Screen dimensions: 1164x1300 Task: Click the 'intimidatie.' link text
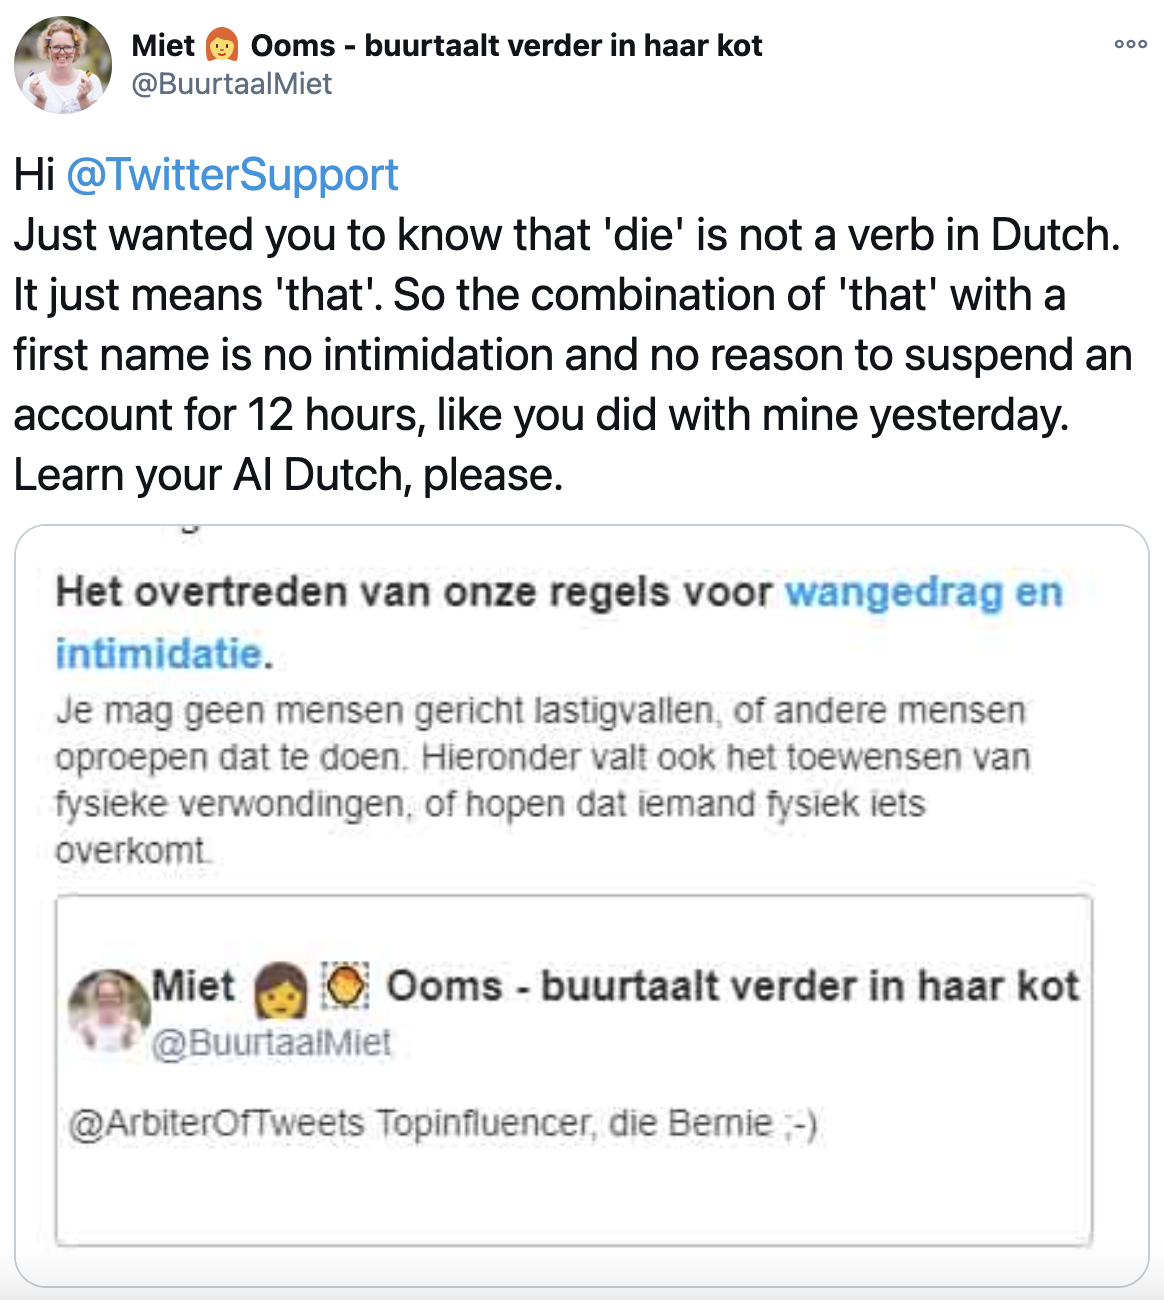click(164, 654)
